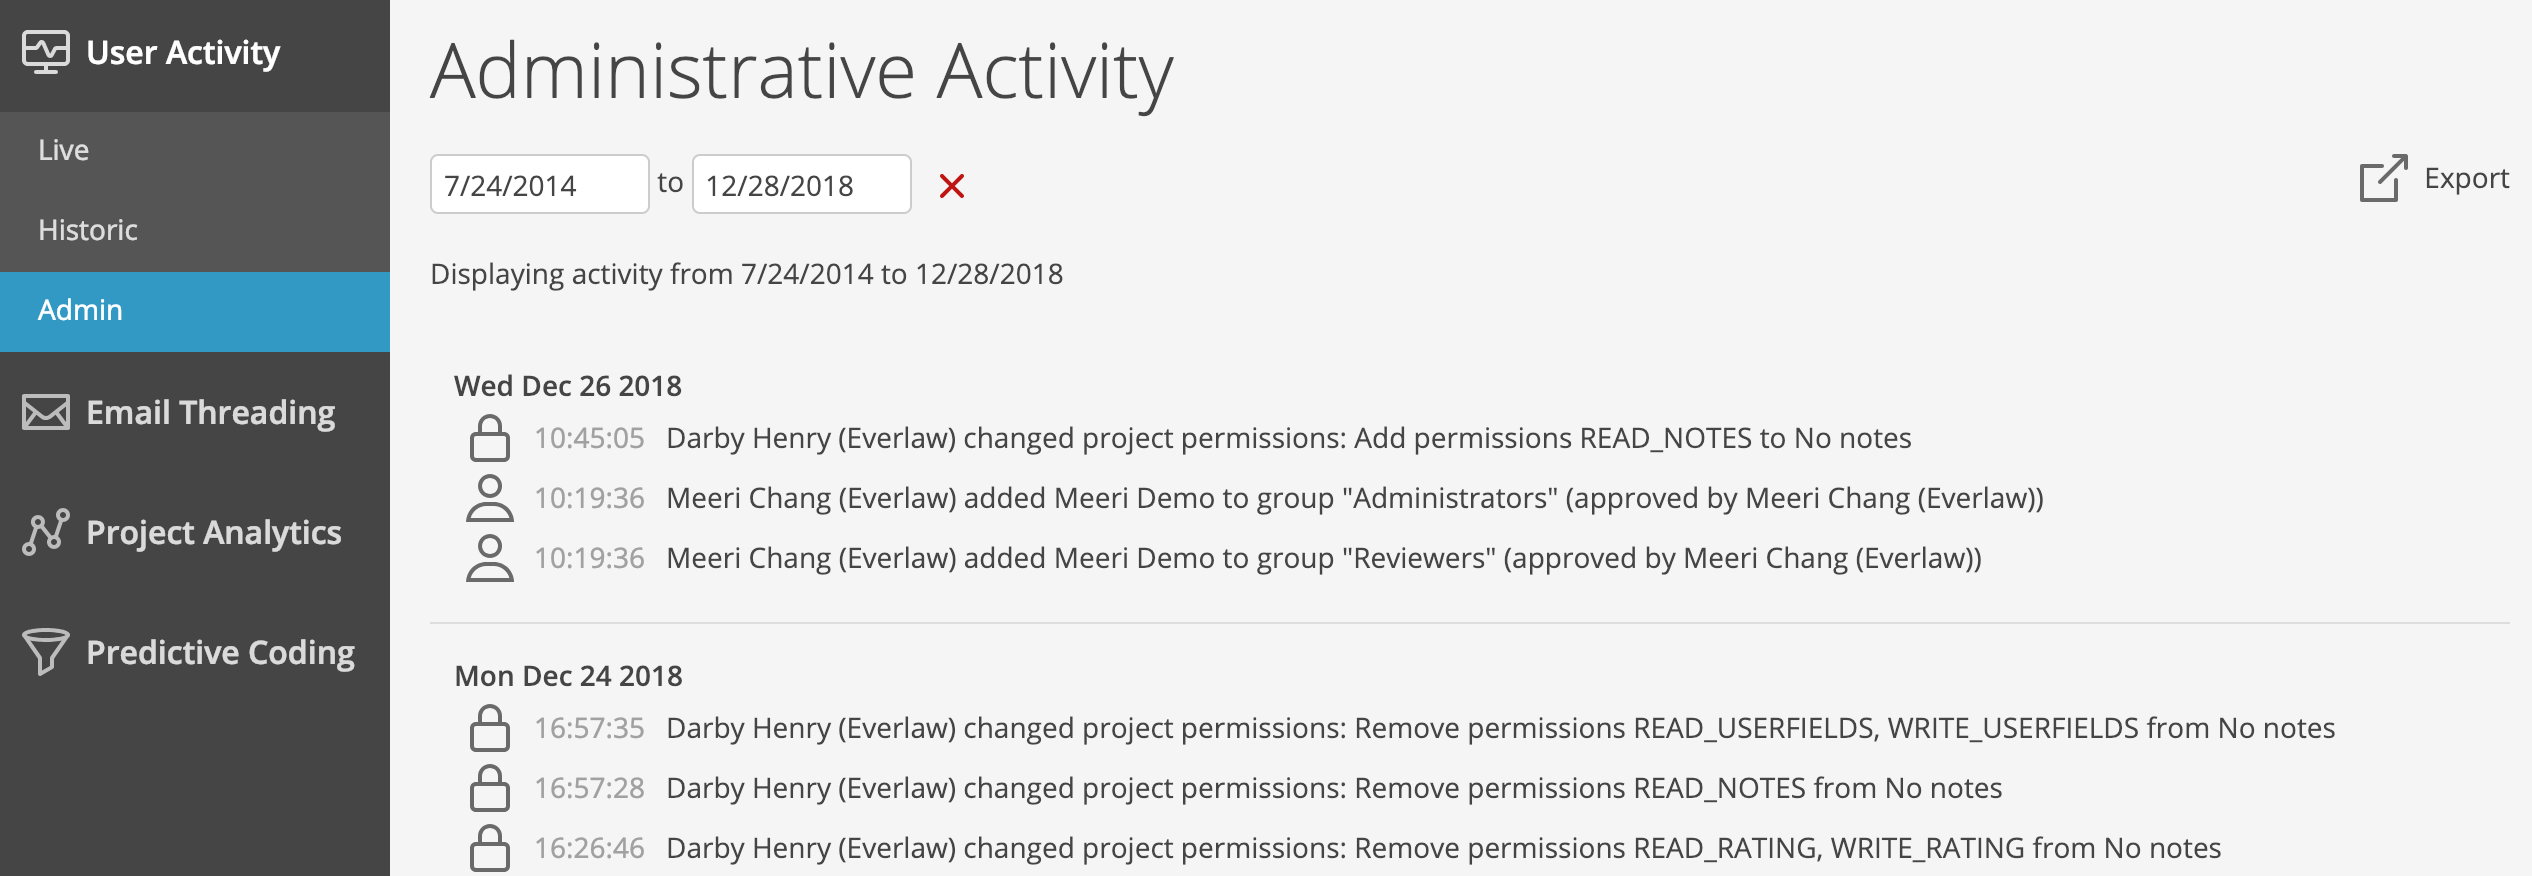Click the end date field showing 12/28/2018

(800, 183)
